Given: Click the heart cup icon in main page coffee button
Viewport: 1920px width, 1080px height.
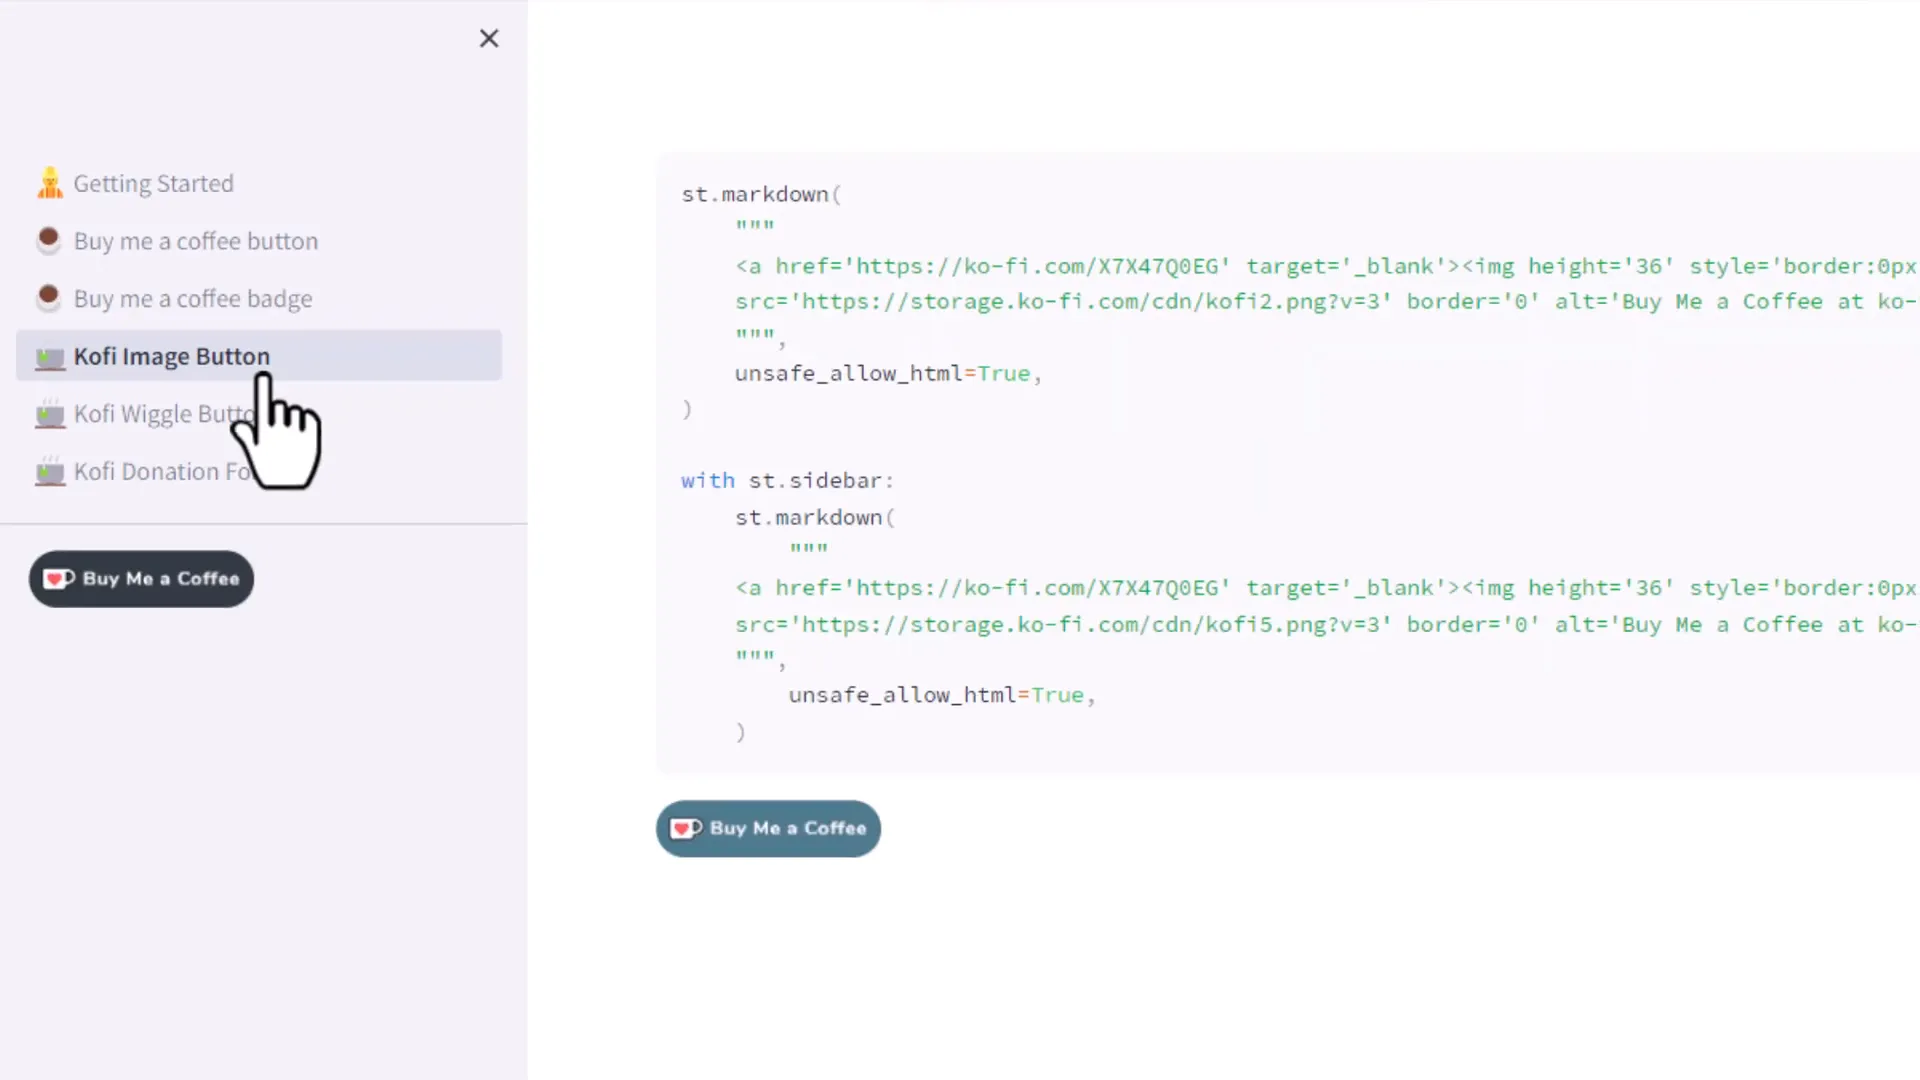Looking at the screenshot, I should click(x=686, y=828).
